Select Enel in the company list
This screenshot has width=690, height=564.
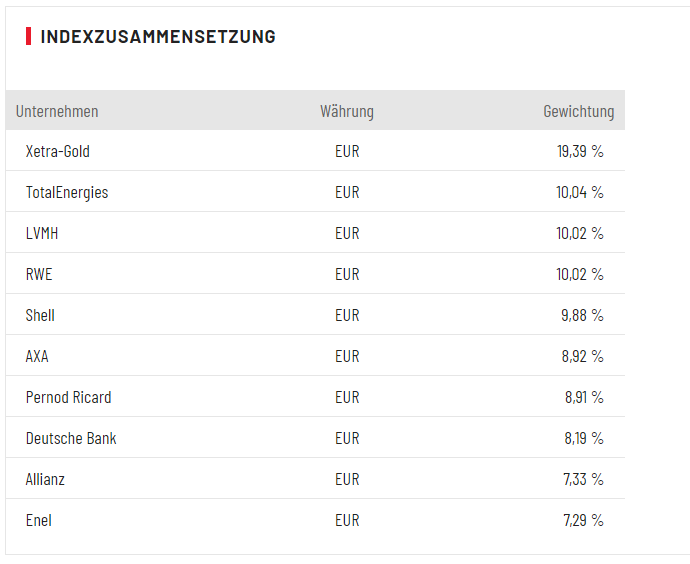(x=39, y=521)
